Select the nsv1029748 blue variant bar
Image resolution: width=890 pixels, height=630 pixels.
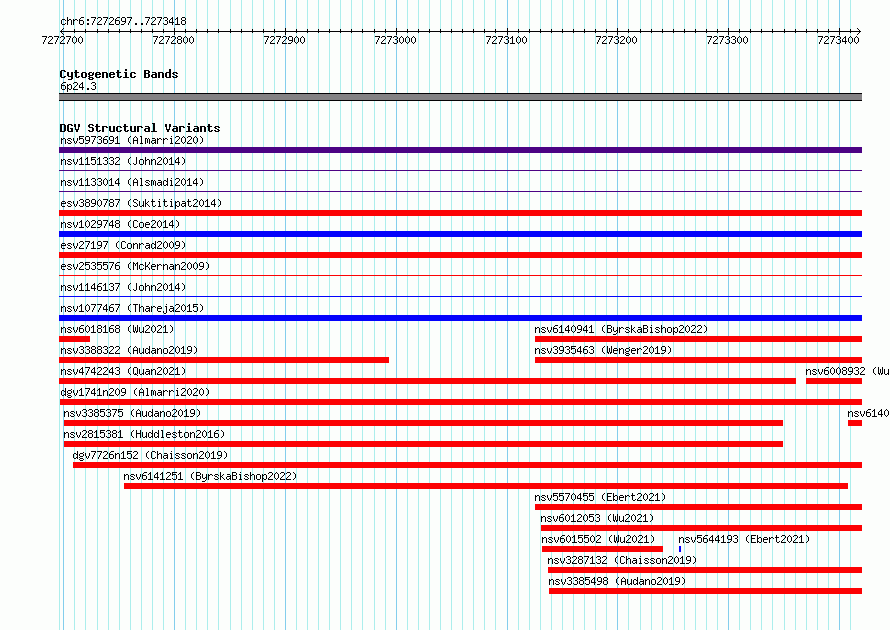pyautogui.click(x=460, y=234)
